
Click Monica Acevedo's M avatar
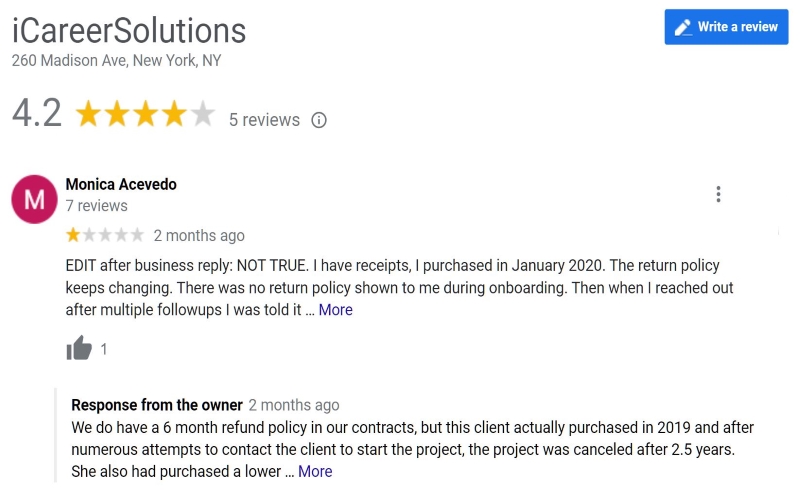click(x=34, y=199)
